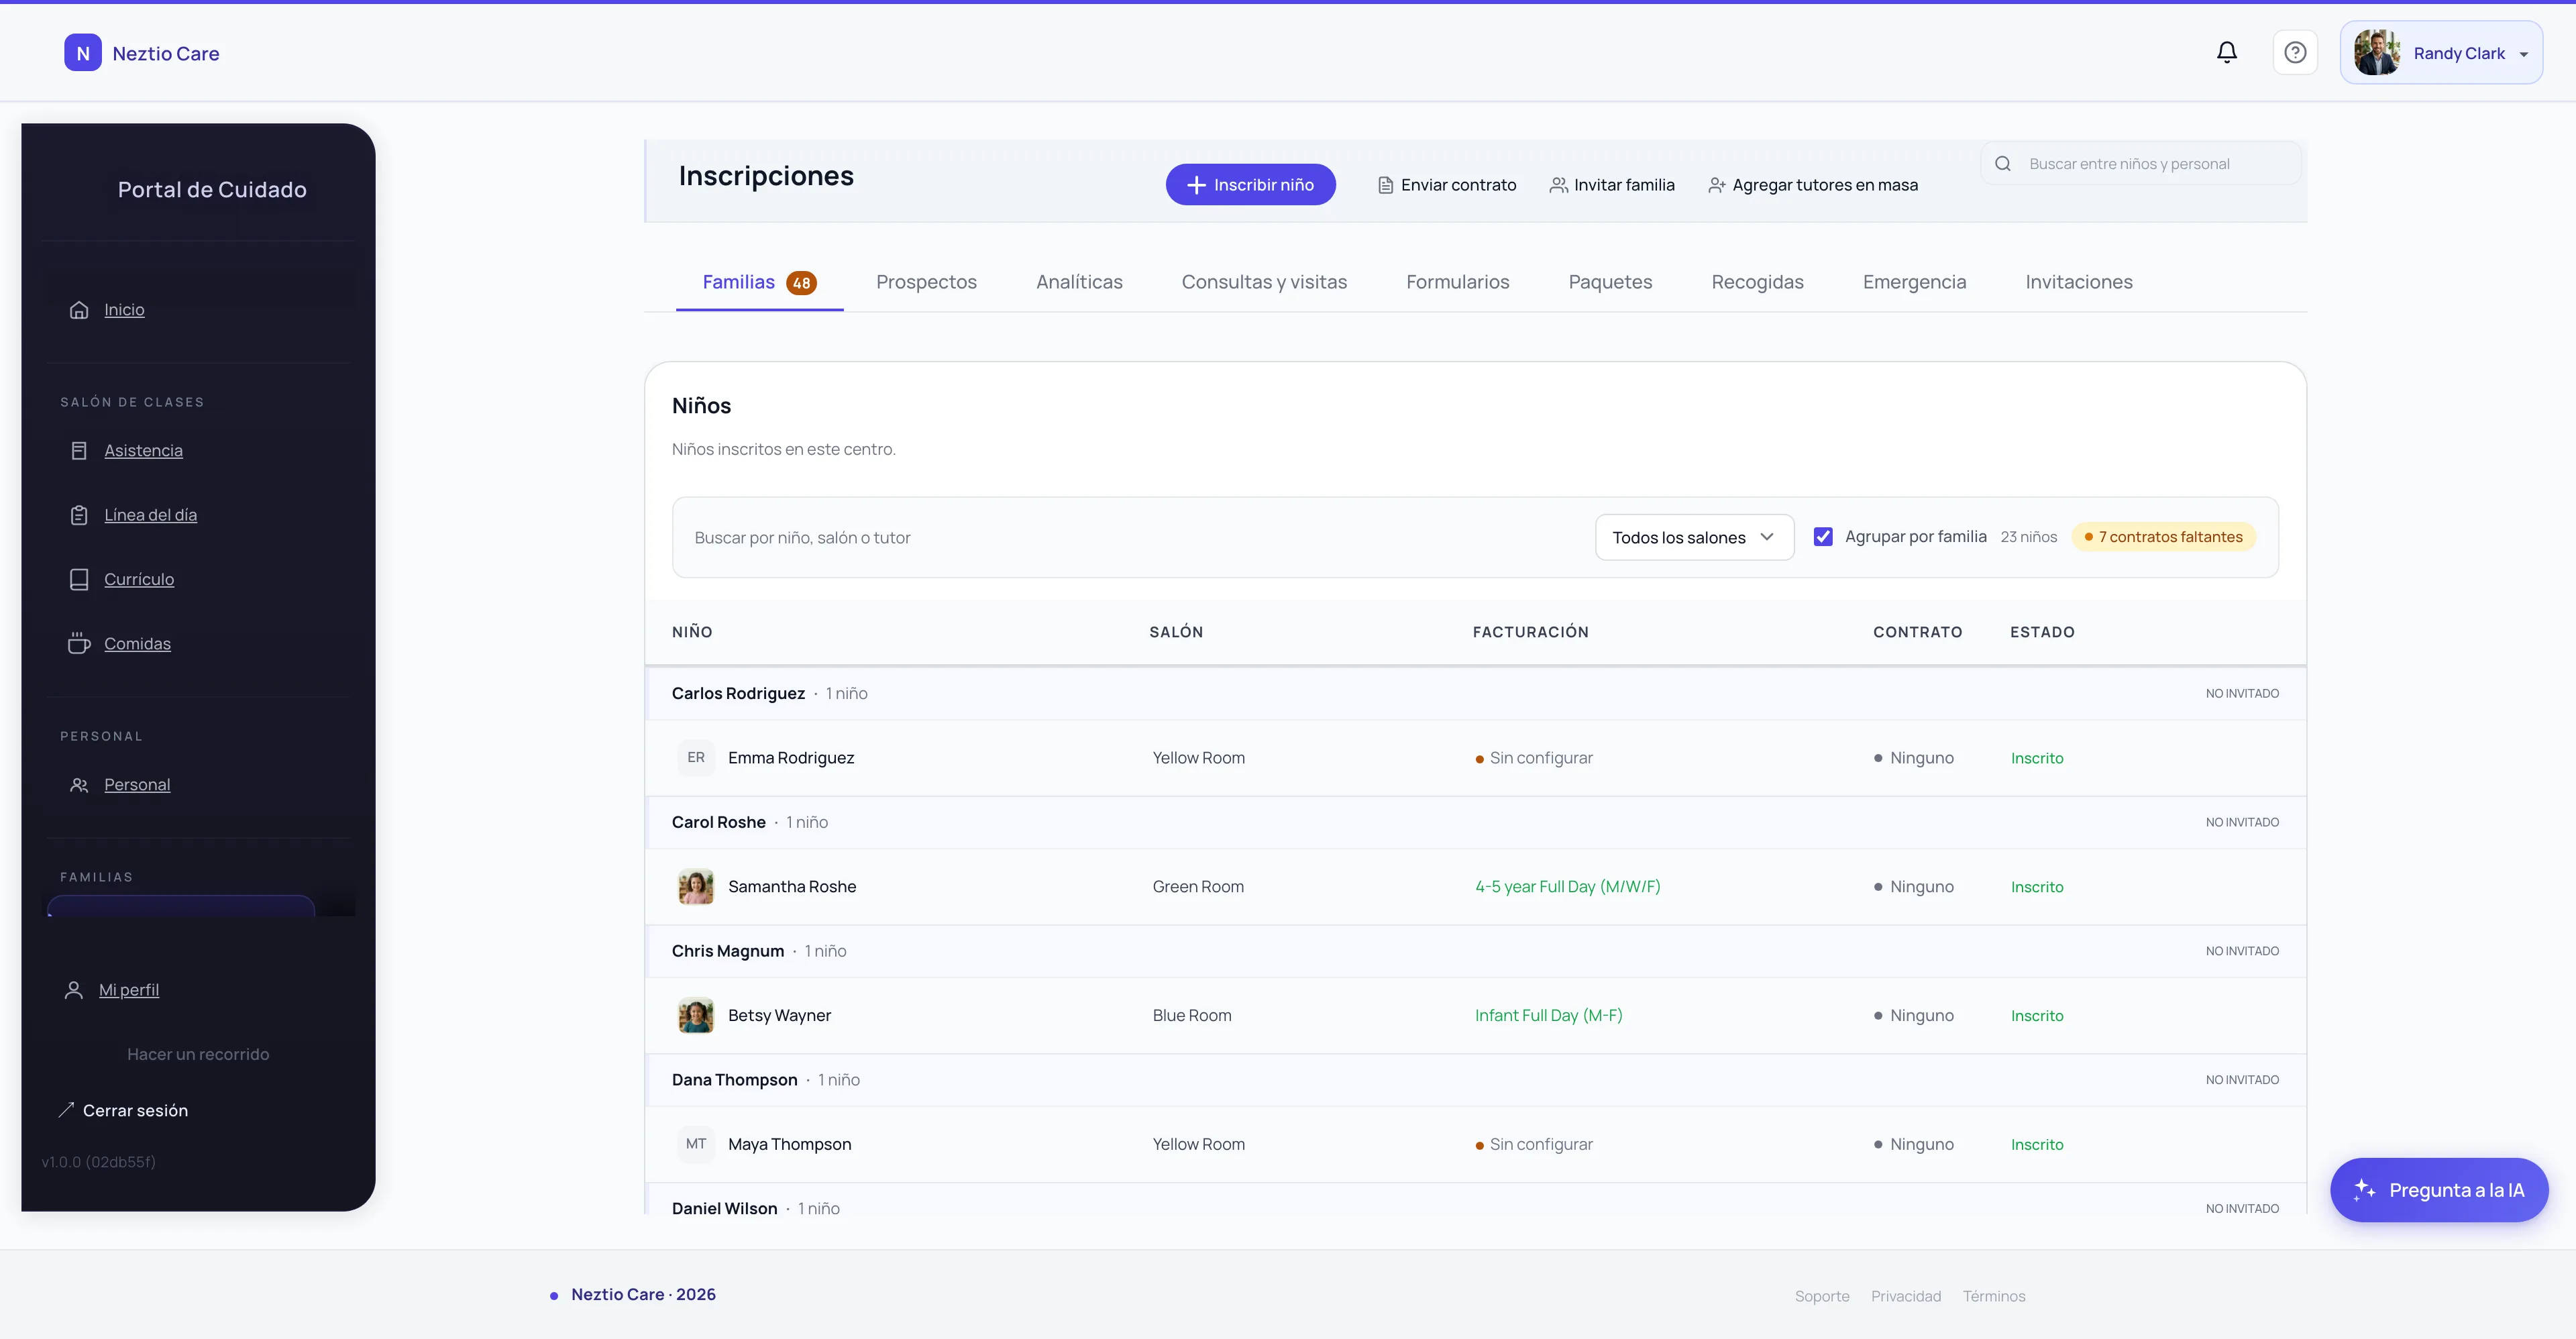The image size is (2576, 1339).
Task: Click the Invitar familia people icon
Action: (1558, 185)
